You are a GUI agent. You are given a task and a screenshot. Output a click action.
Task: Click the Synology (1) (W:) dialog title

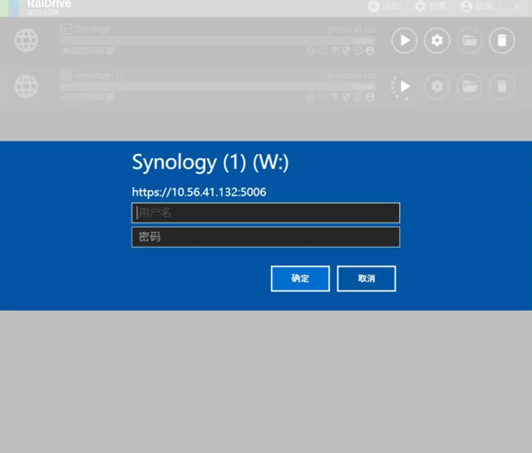pyautogui.click(x=210, y=163)
